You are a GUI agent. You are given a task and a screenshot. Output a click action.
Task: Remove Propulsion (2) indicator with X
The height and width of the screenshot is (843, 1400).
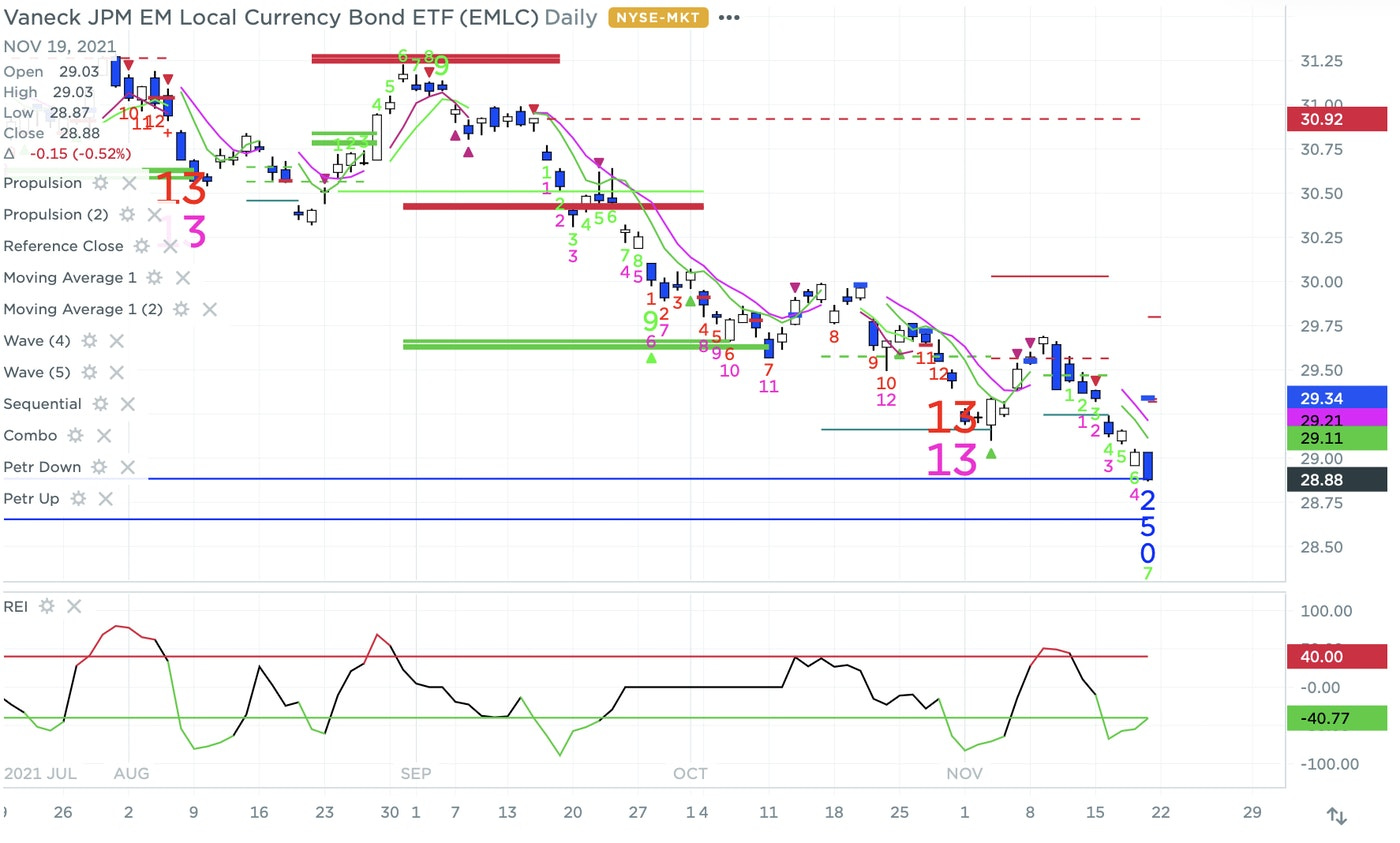pos(155,215)
